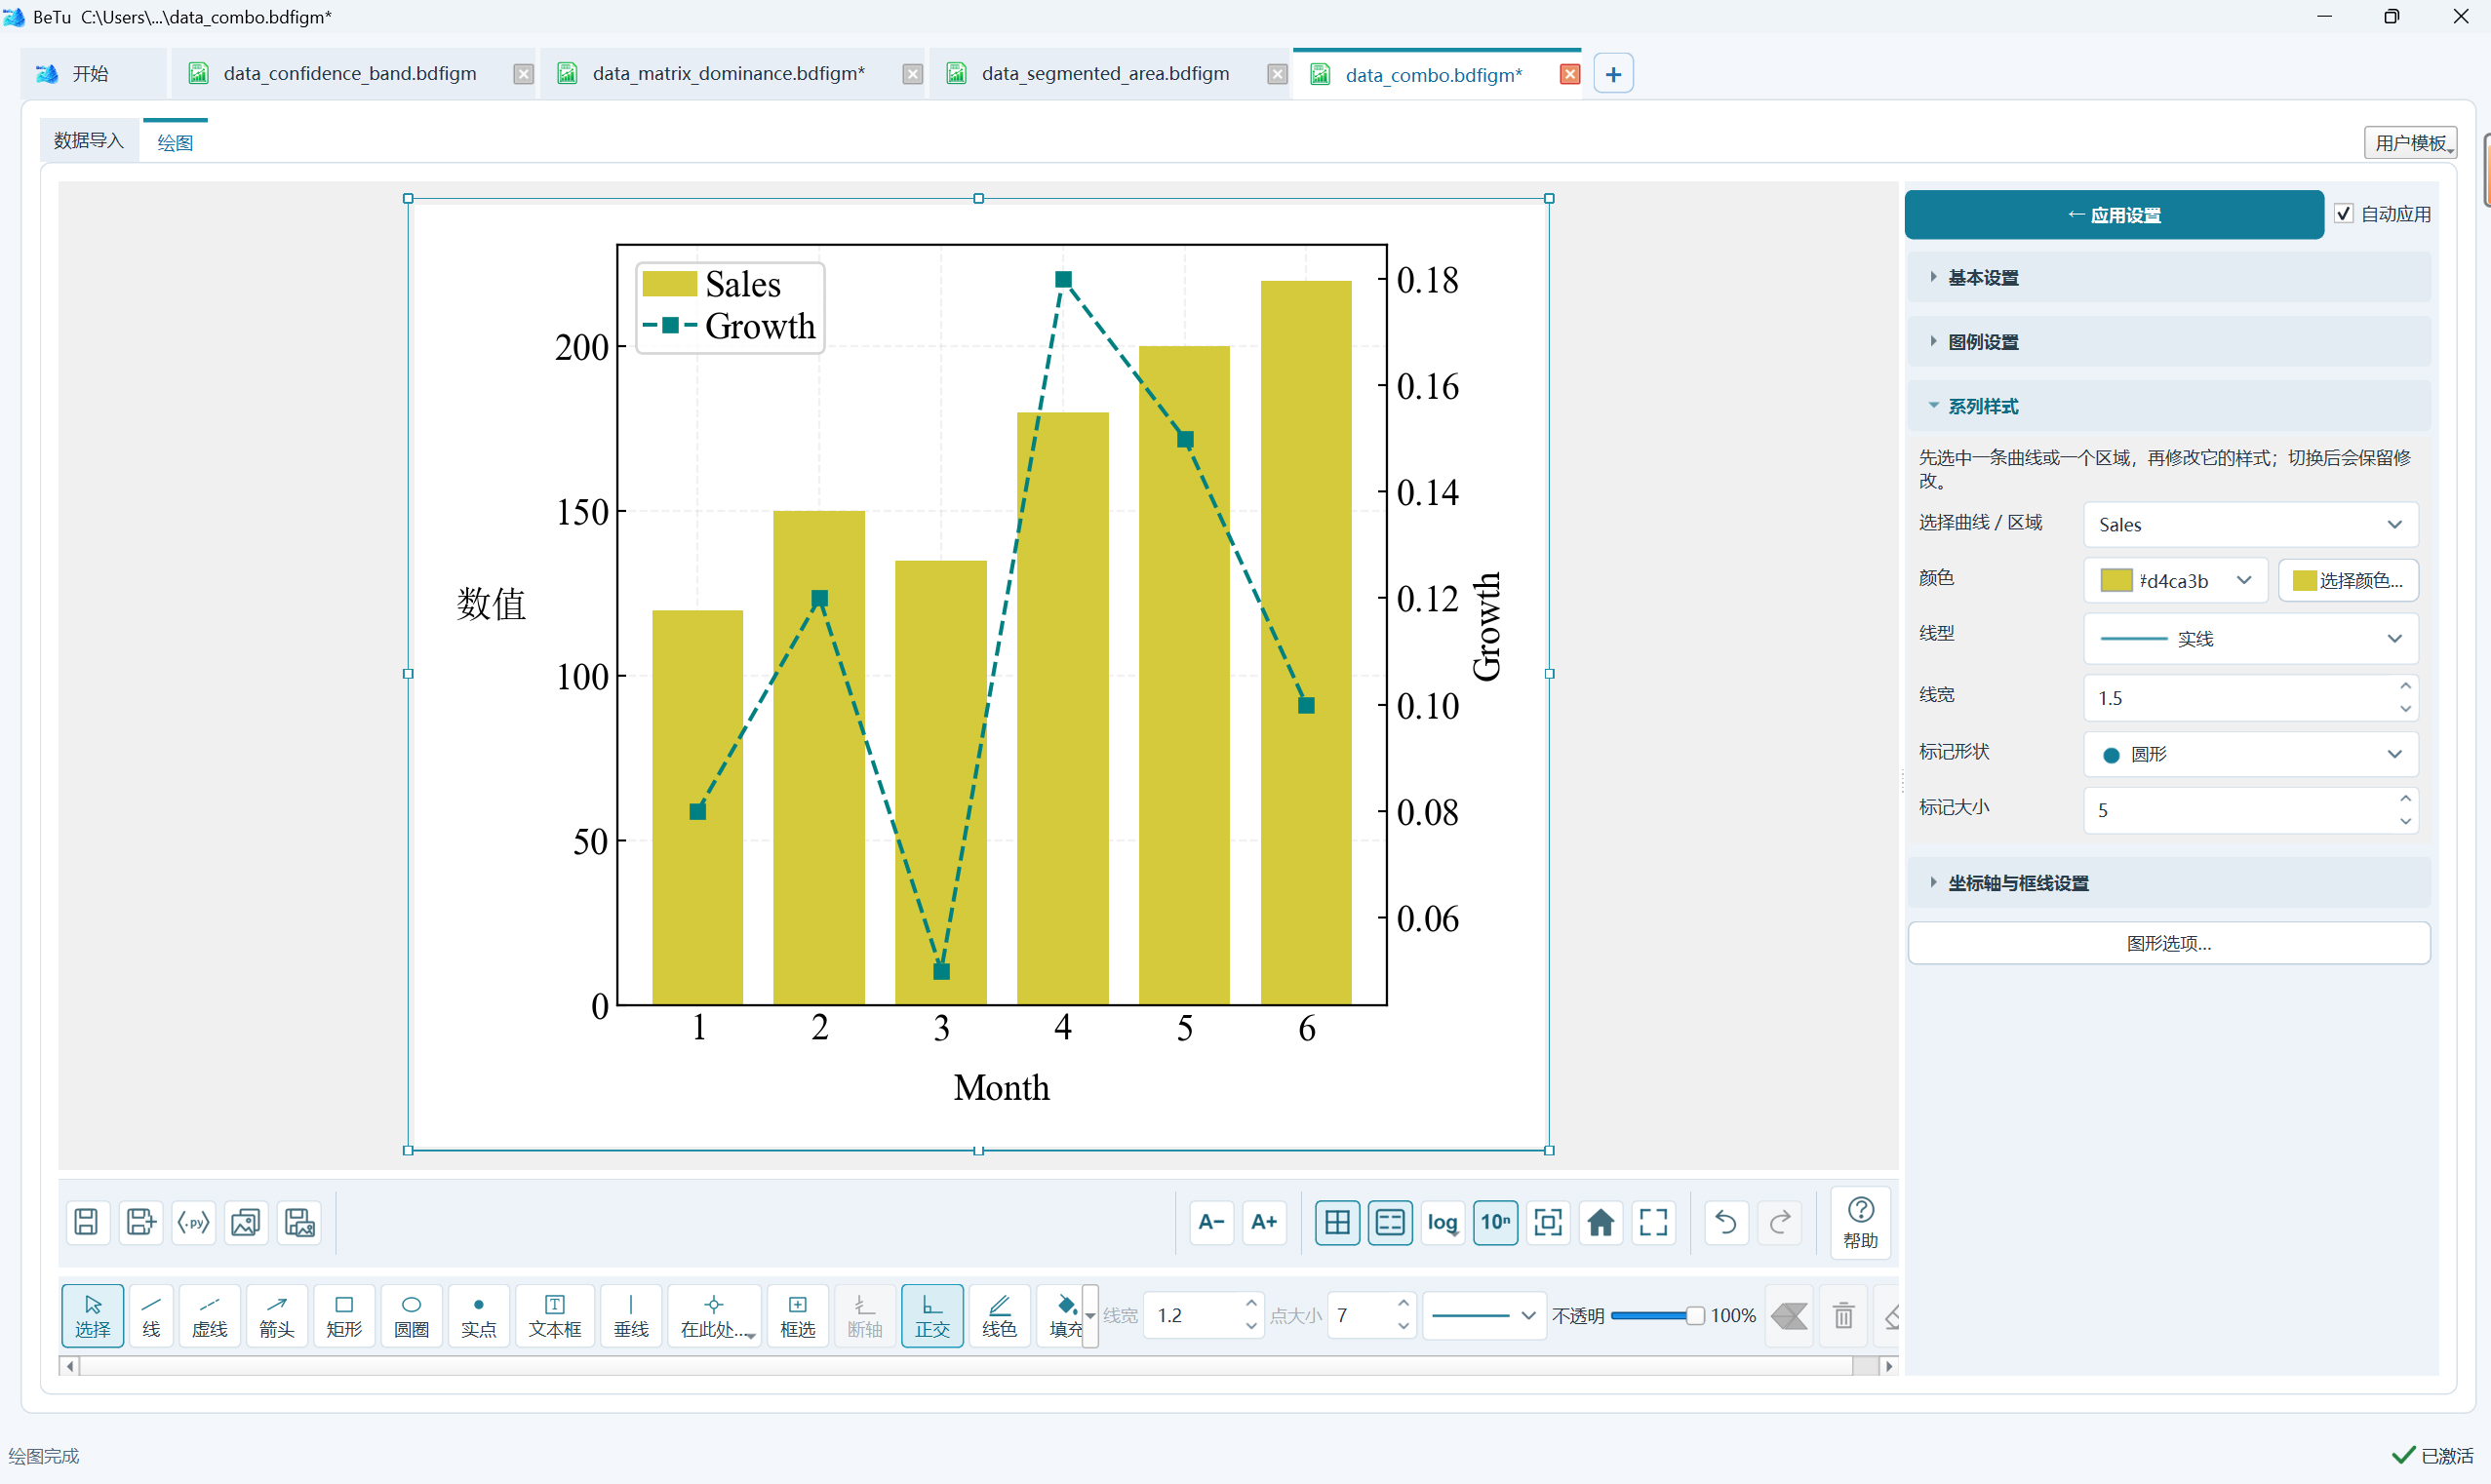Export the Python code with the .py icon
Screen dimensions: 2491x1484
point(193,1222)
